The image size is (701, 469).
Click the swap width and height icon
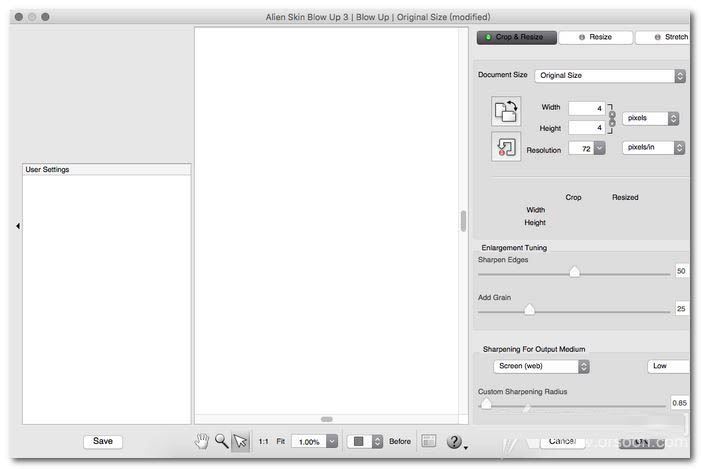506,111
